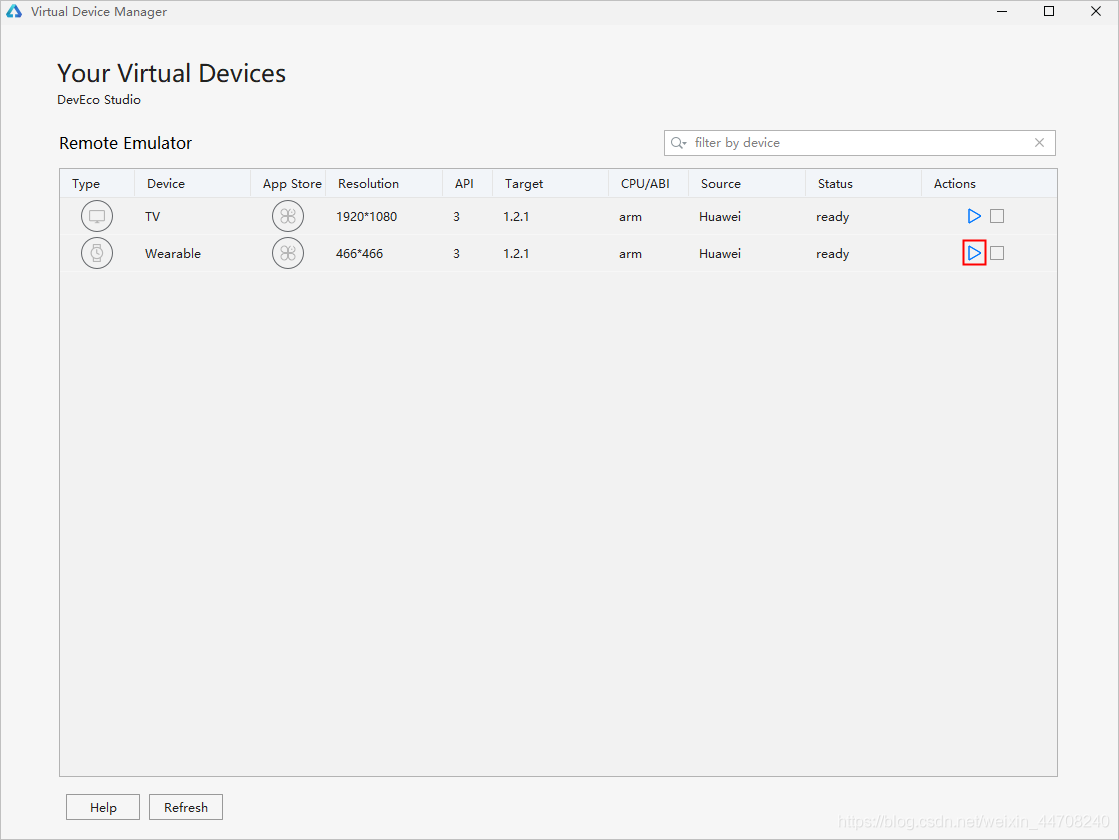Click the stop square for TV emulator
1119x840 pixels.
[997, 216]
